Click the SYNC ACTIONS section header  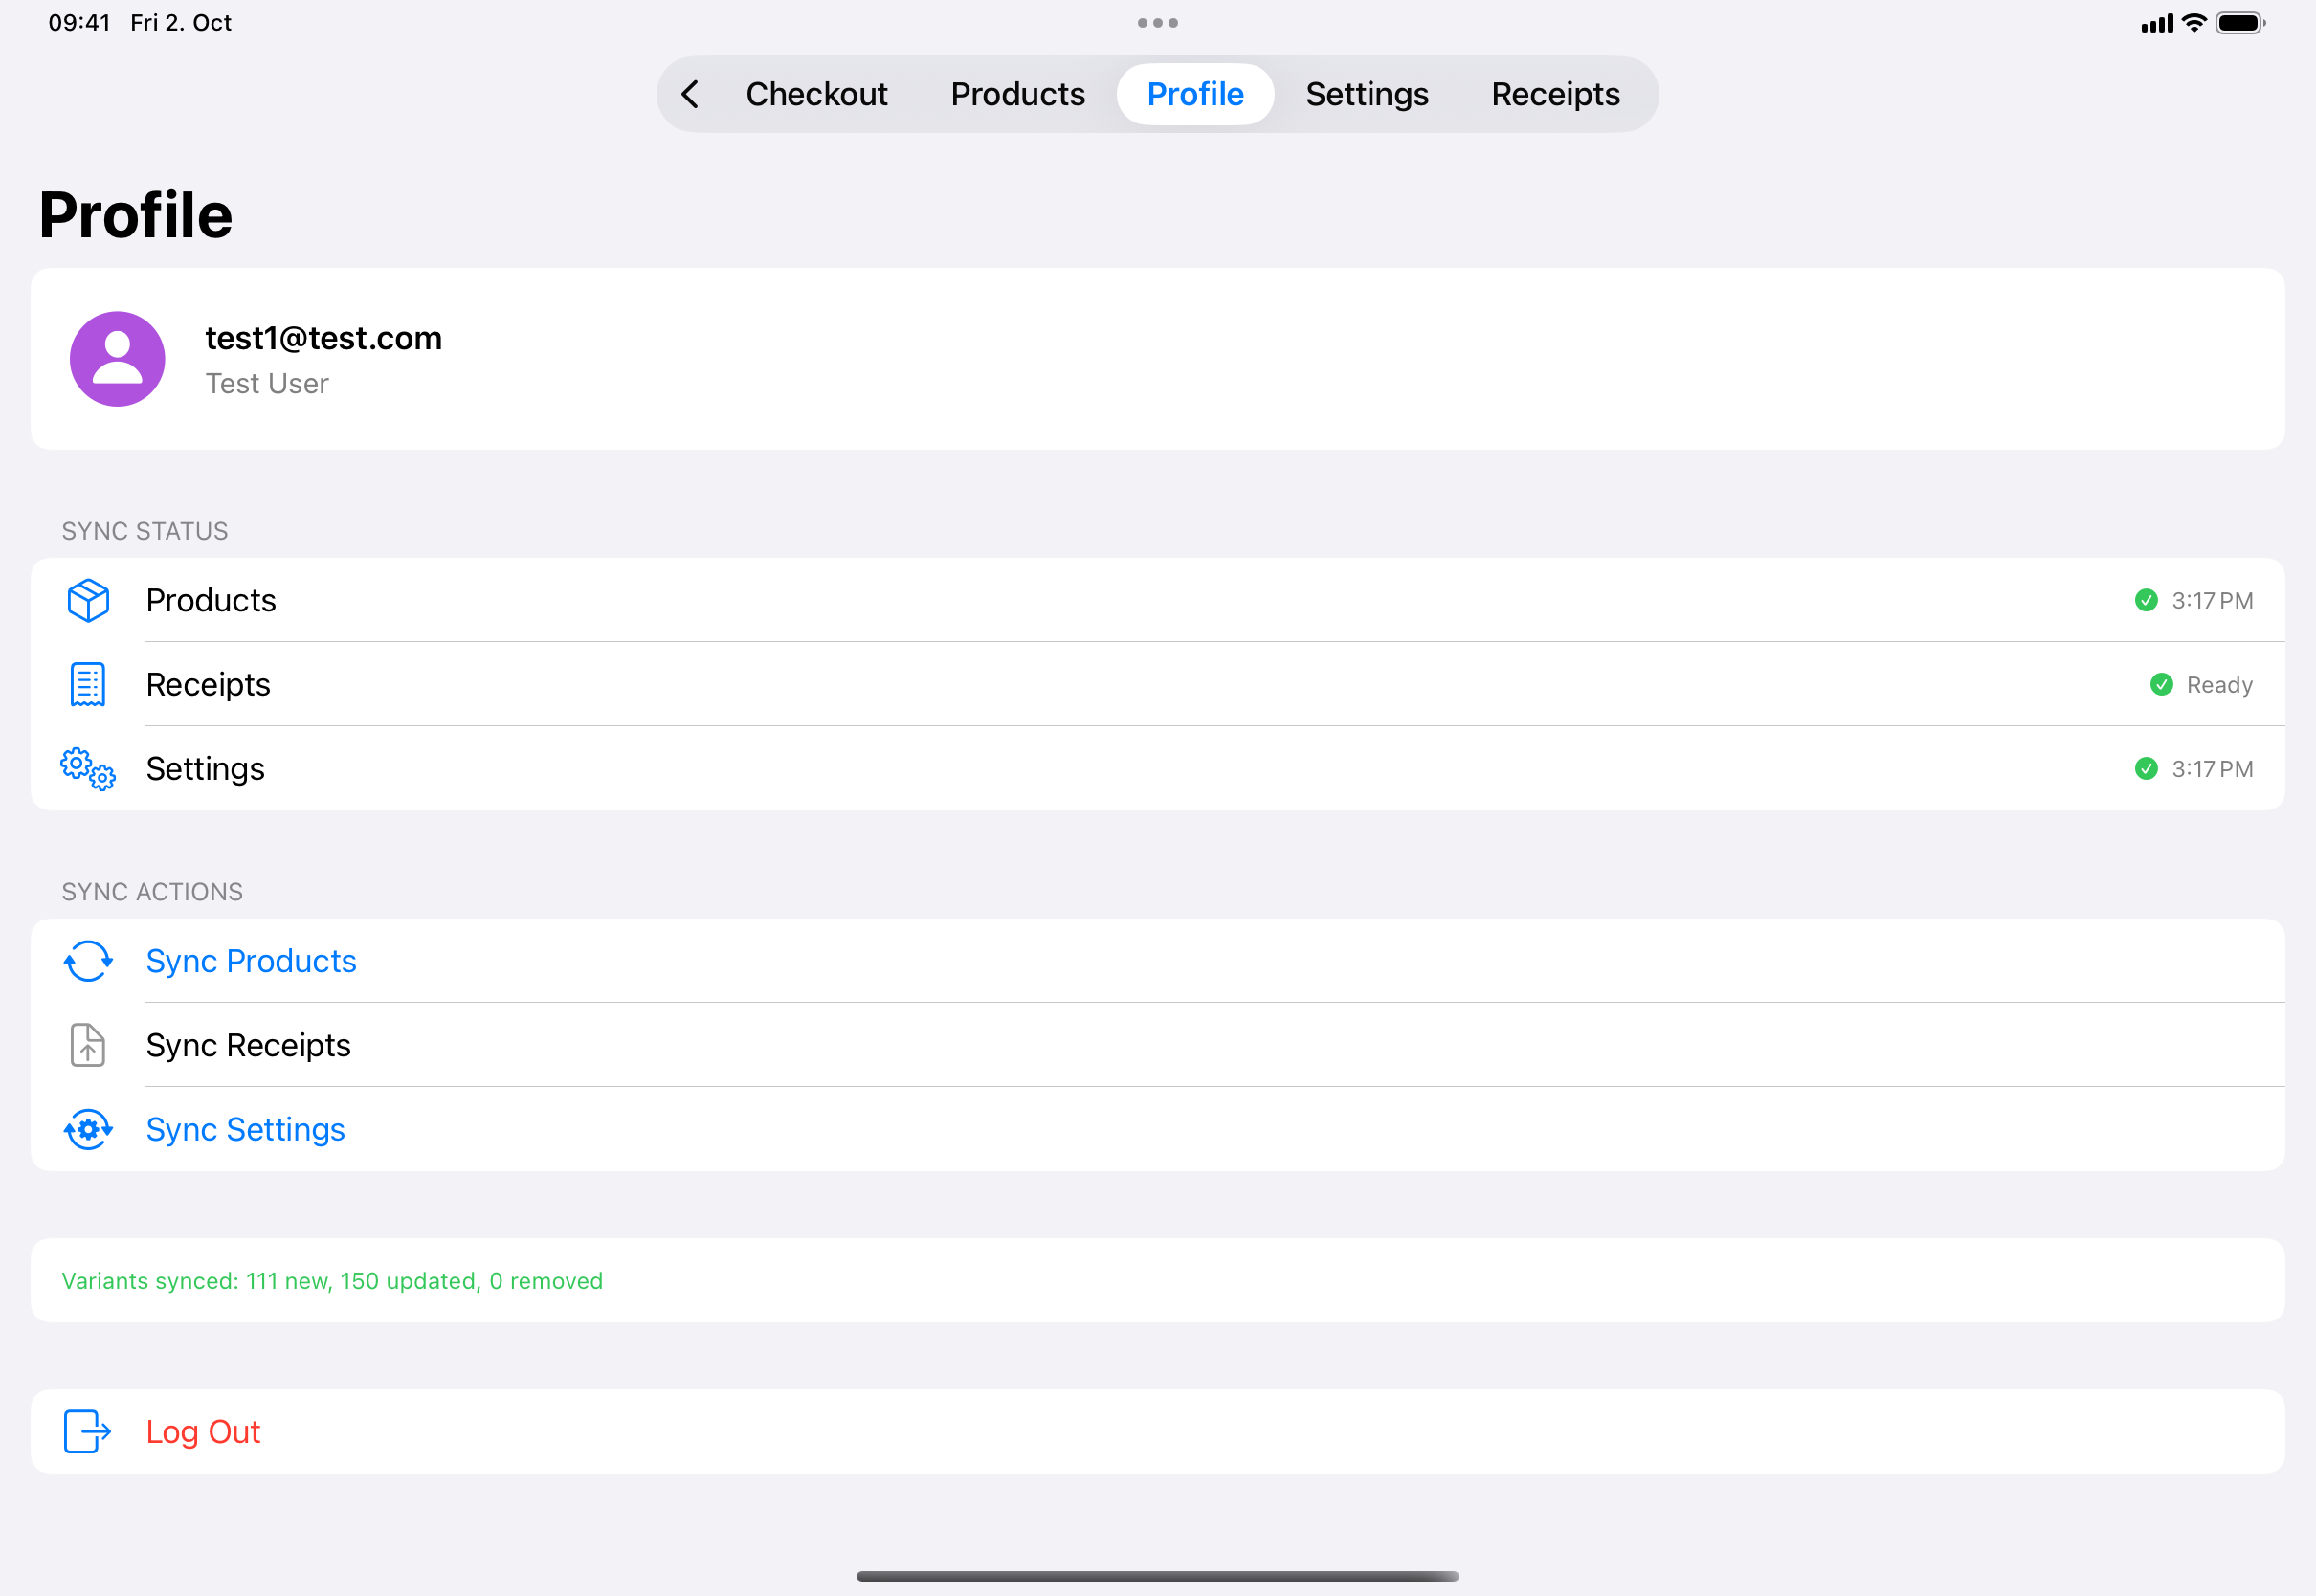pyautogui.click(x=152, y=892)
